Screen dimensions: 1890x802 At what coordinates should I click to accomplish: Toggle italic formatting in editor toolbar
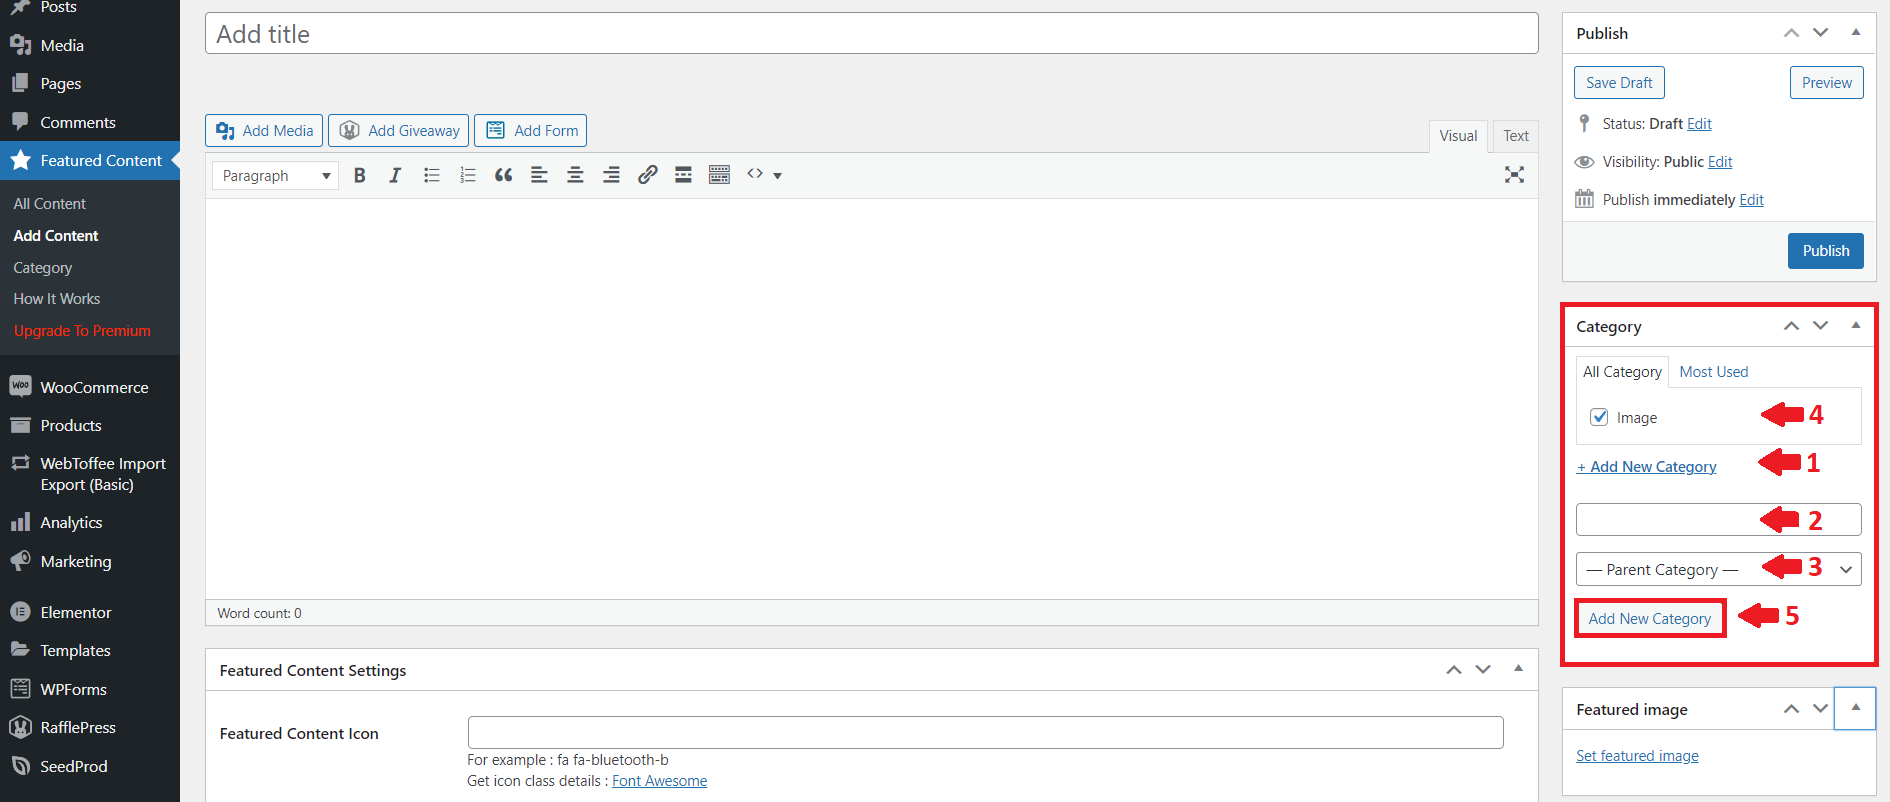click(395, 175)
